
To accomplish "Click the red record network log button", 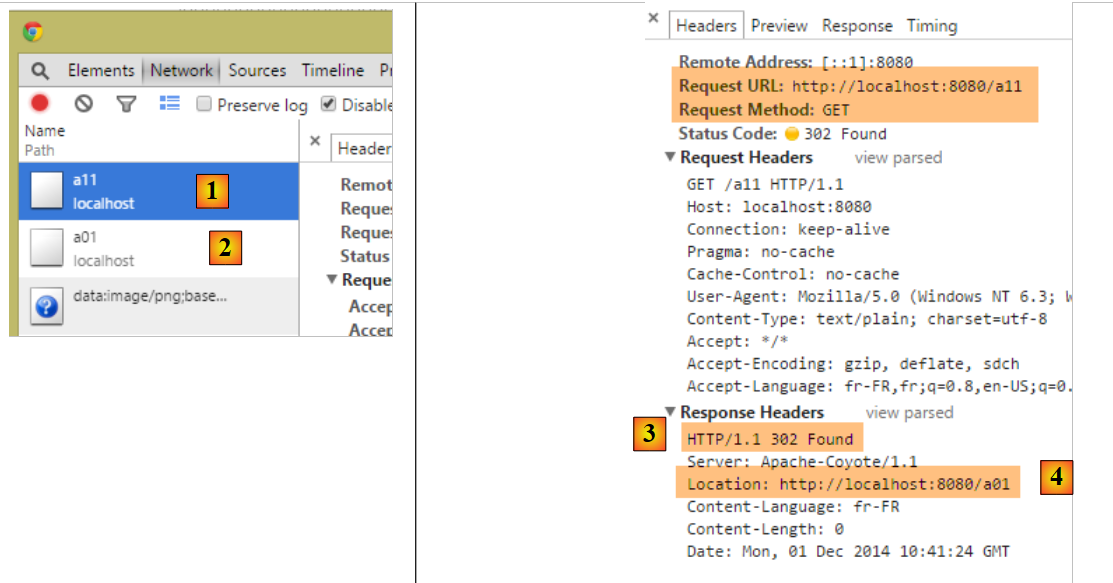I will [40, 103].
